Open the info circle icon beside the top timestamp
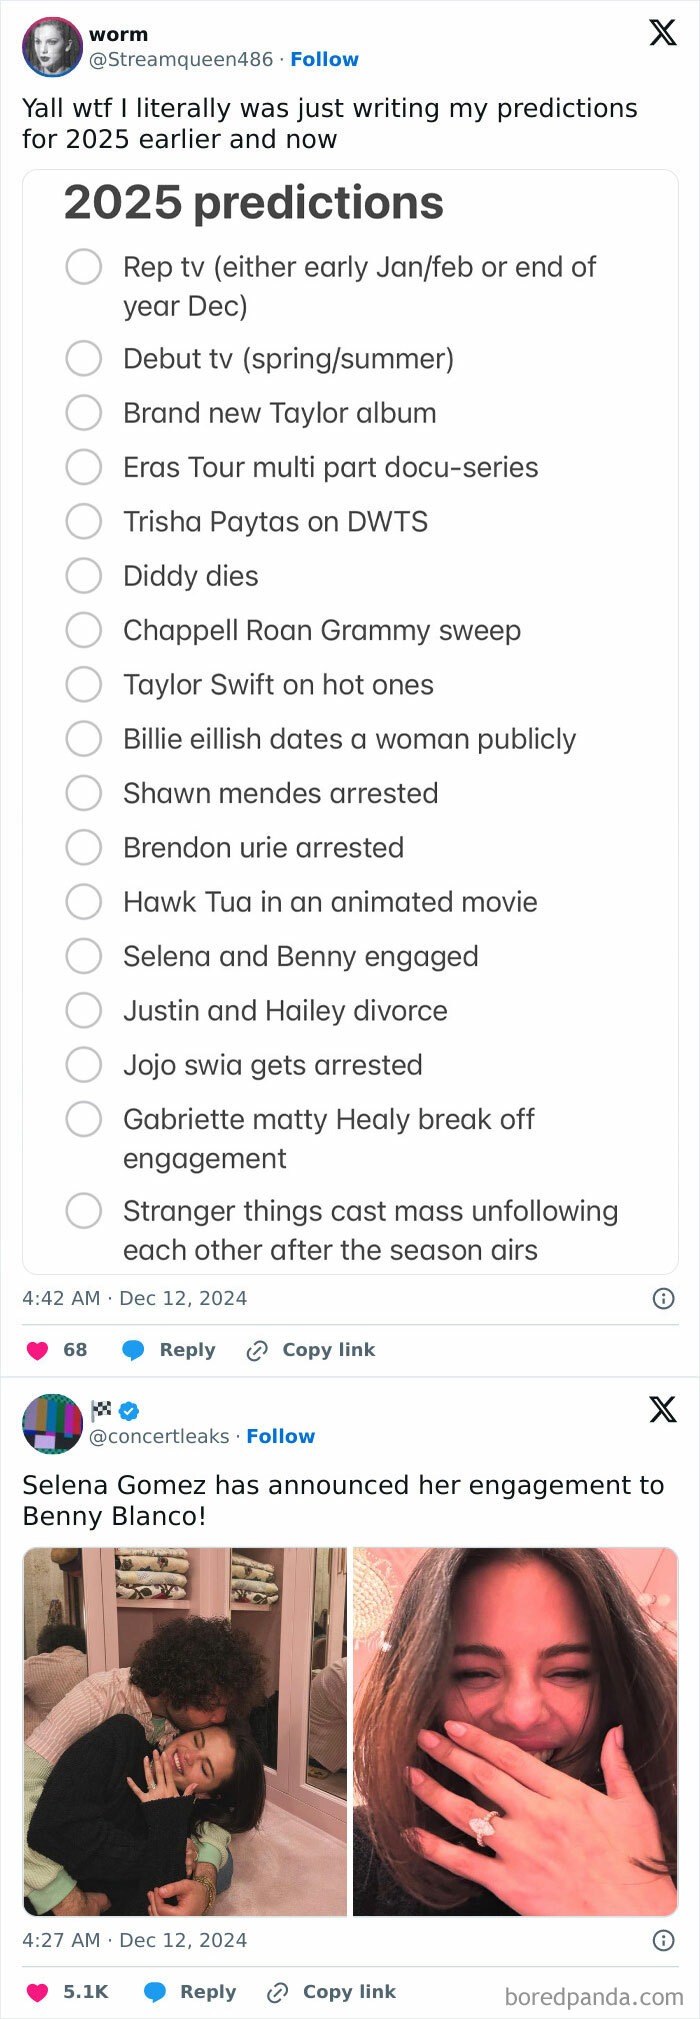Screen dimensions: 700x2019 pyautogui.click(x=662, y=1298)
